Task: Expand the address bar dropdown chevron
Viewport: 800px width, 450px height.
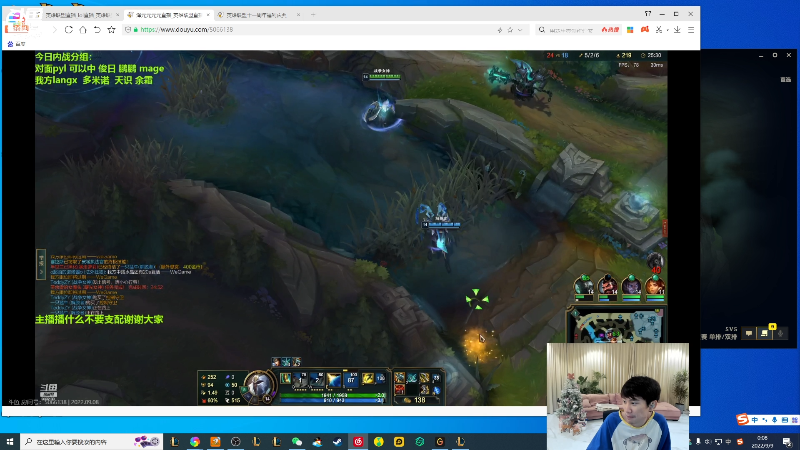Action: pyautogui.click(x=520, y=30)
